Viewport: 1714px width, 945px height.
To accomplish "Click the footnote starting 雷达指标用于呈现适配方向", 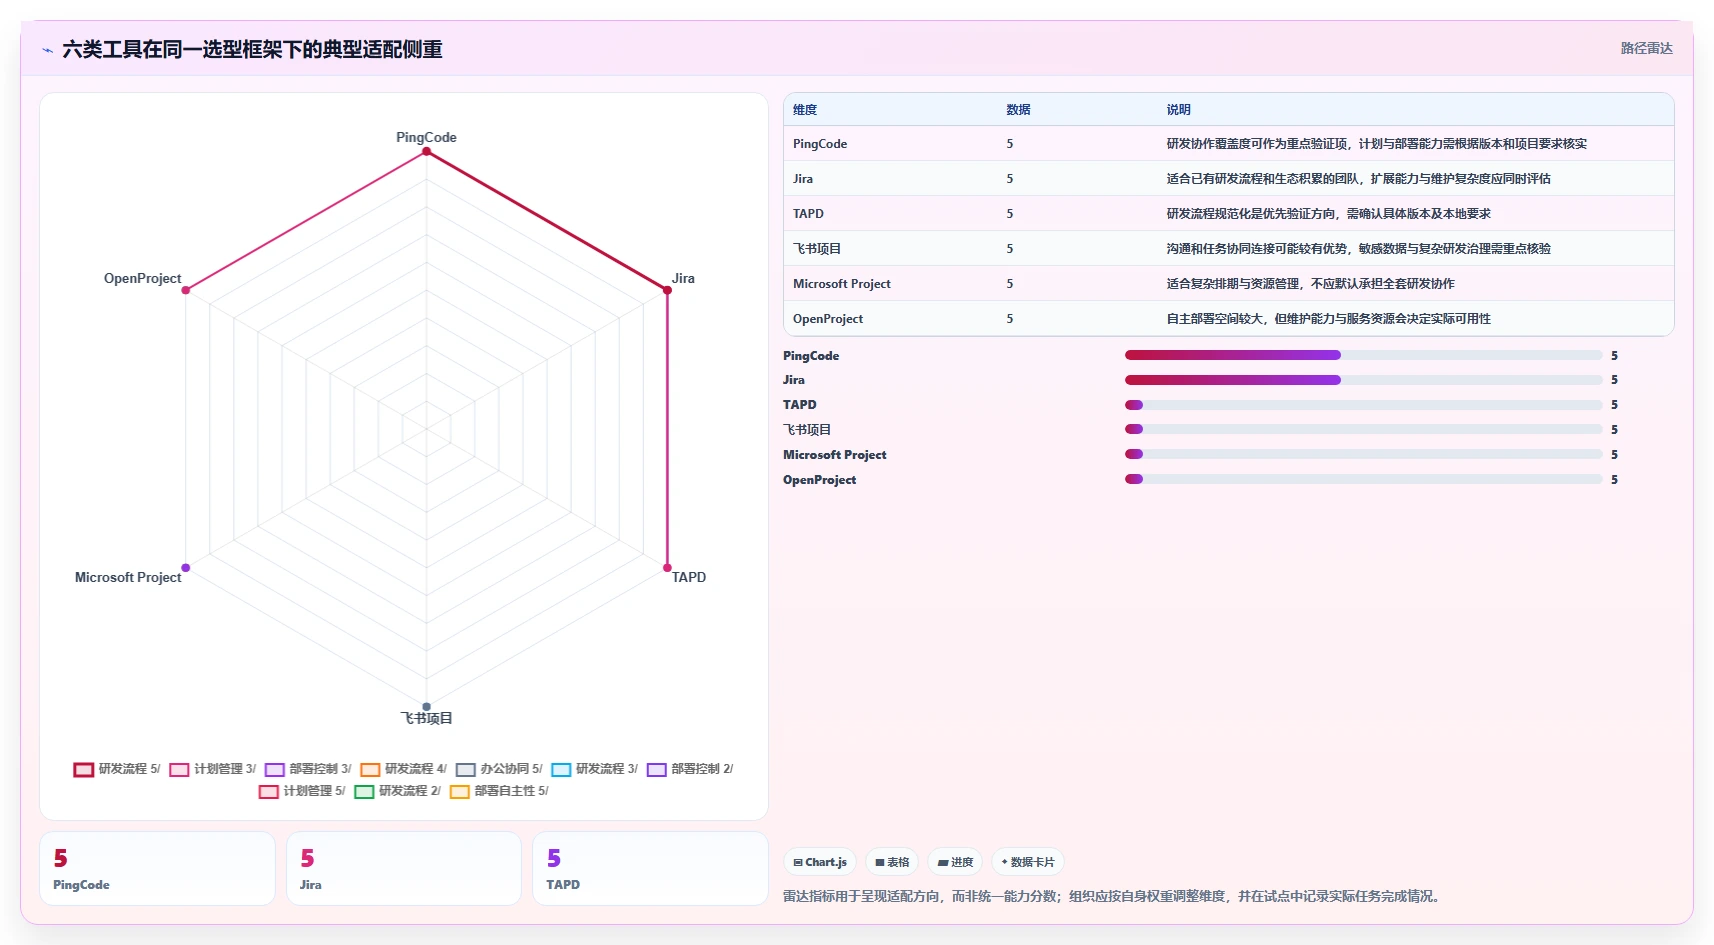I will tap(1114, 897).
